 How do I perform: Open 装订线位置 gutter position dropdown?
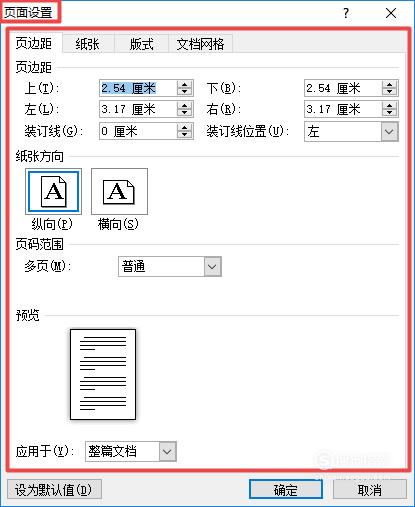389,132
